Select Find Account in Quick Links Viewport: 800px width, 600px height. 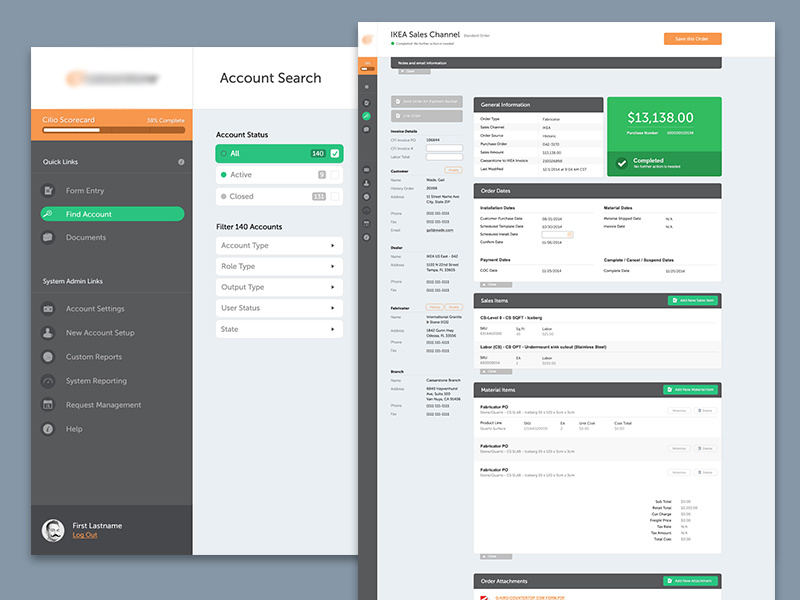(112, 214)
